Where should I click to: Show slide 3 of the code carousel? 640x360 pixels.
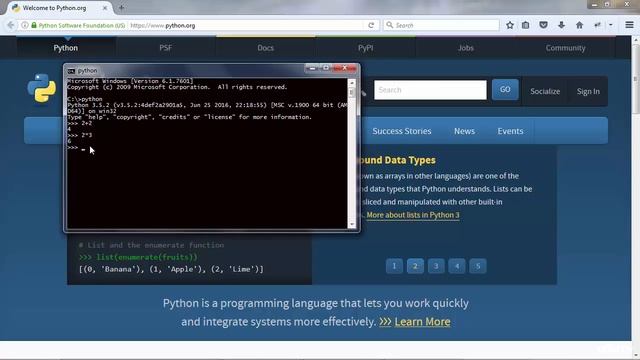[x=436, y=266]
